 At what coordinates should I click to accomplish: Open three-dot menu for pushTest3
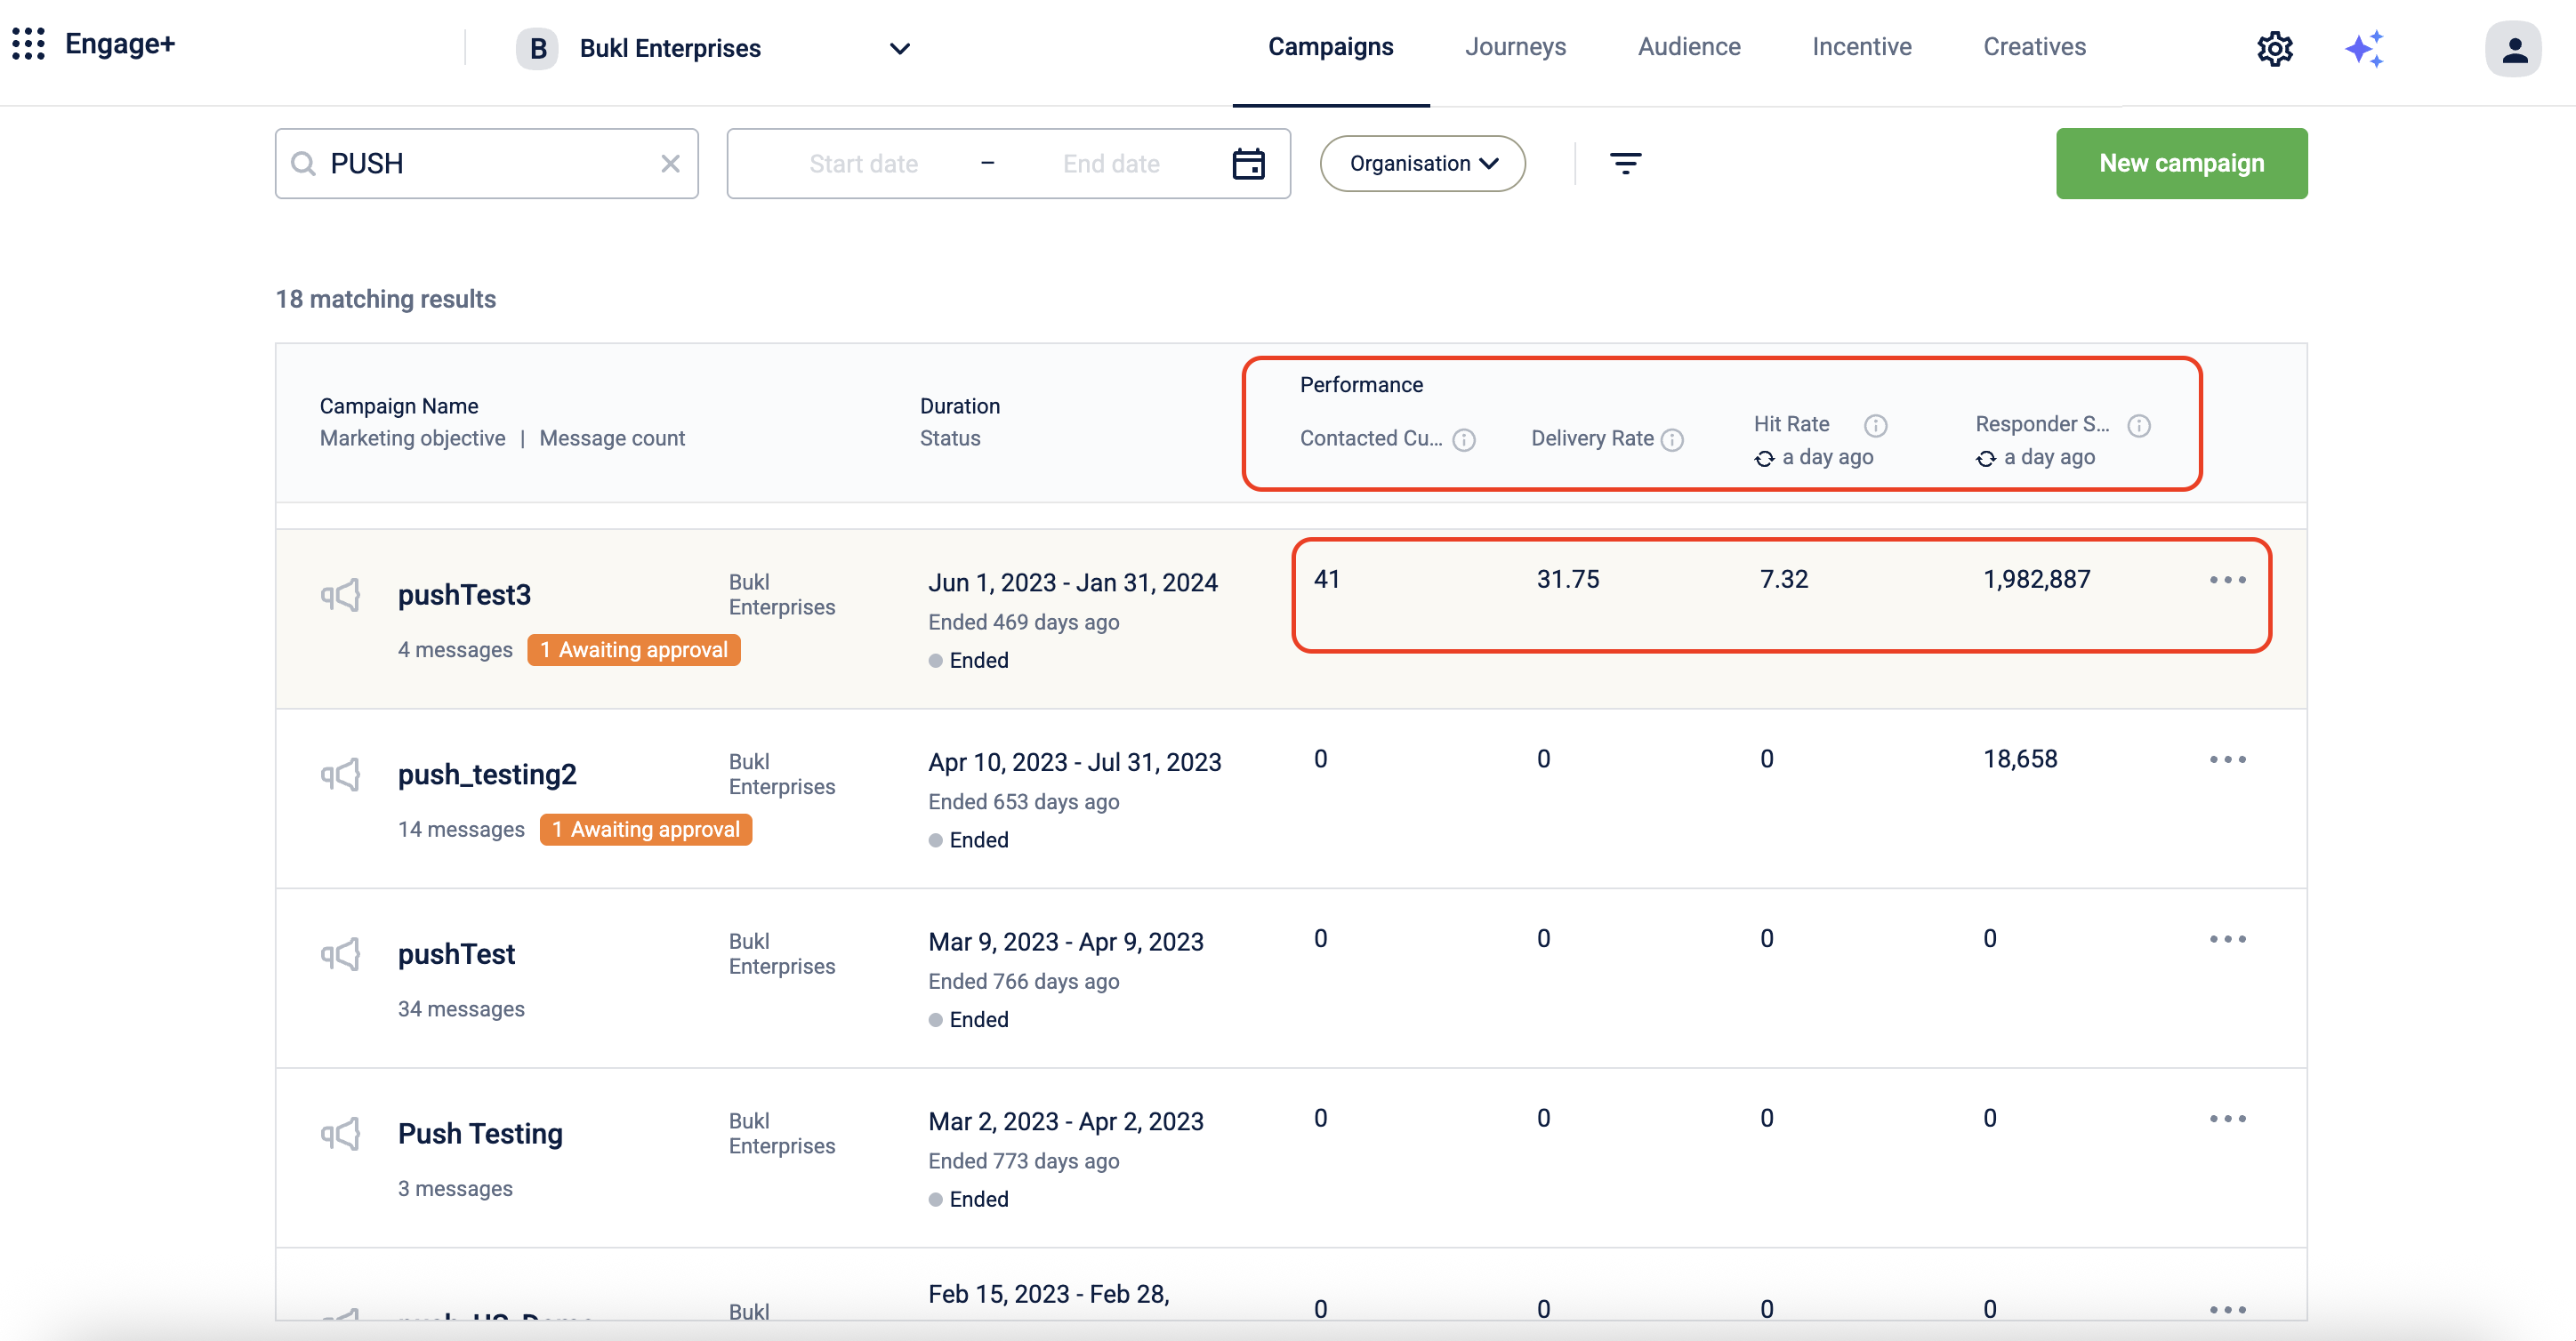2227,580
